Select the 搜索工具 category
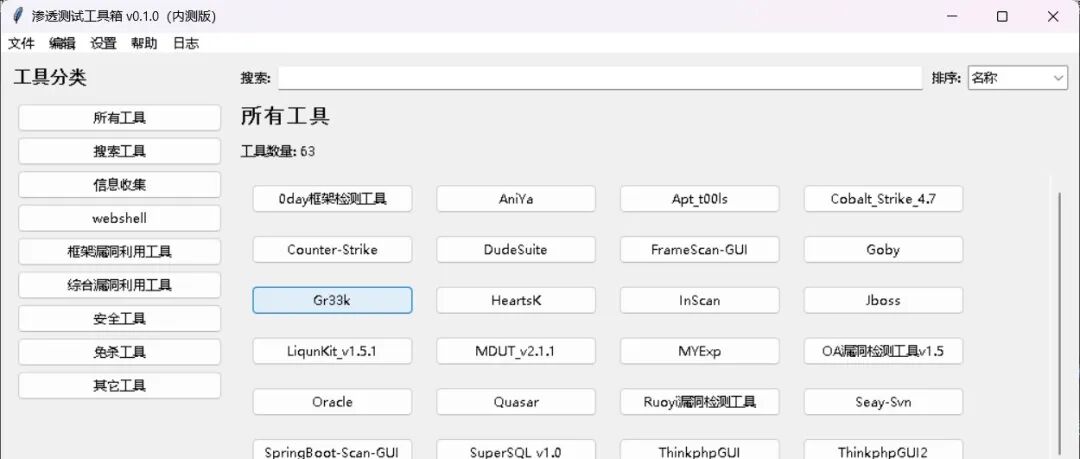This screenshot has width=1080, height=459. point(120,151)
